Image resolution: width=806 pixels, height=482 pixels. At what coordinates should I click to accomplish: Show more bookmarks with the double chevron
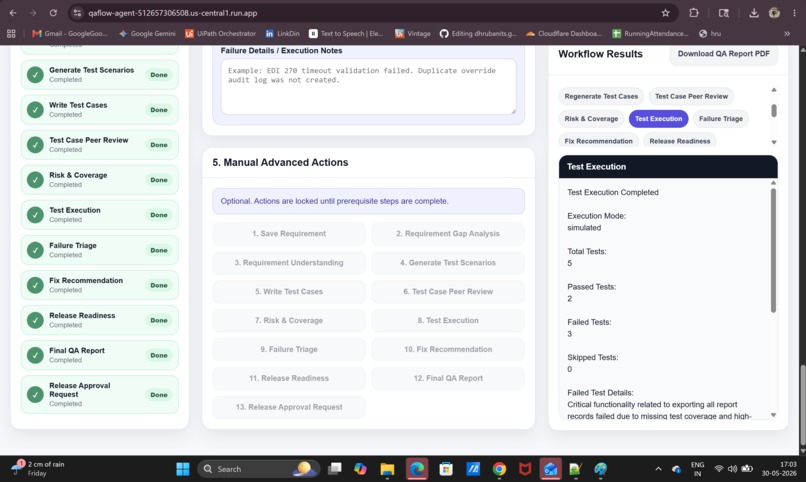[786, 33]
